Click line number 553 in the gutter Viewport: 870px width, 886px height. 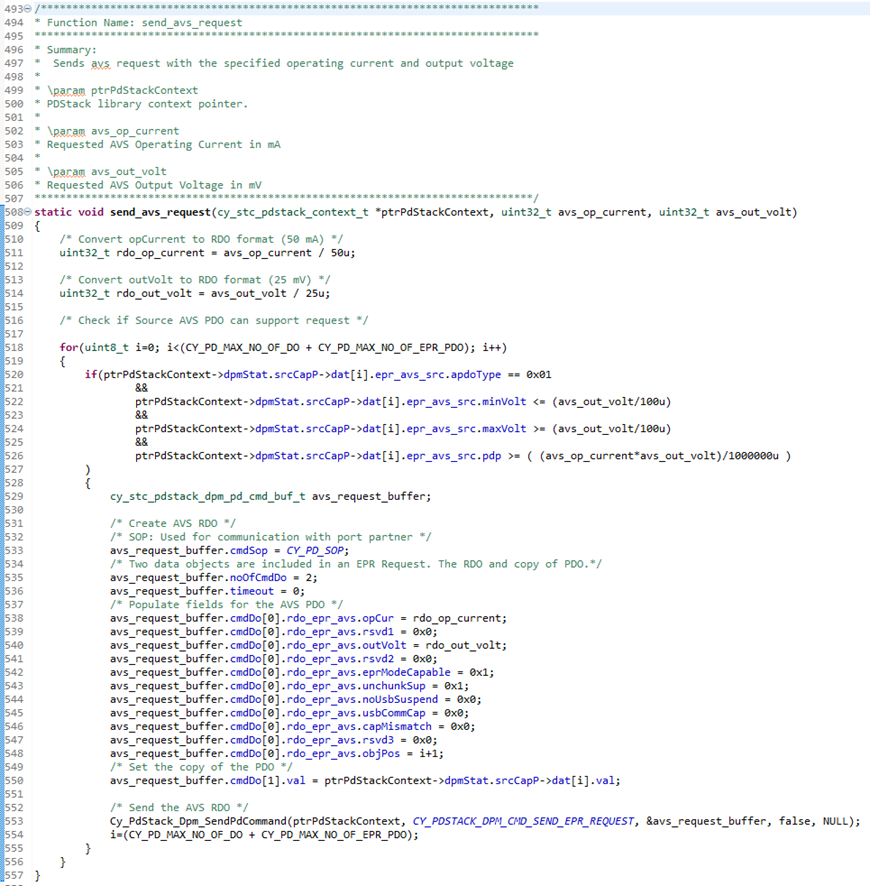[x=13, y=822]
